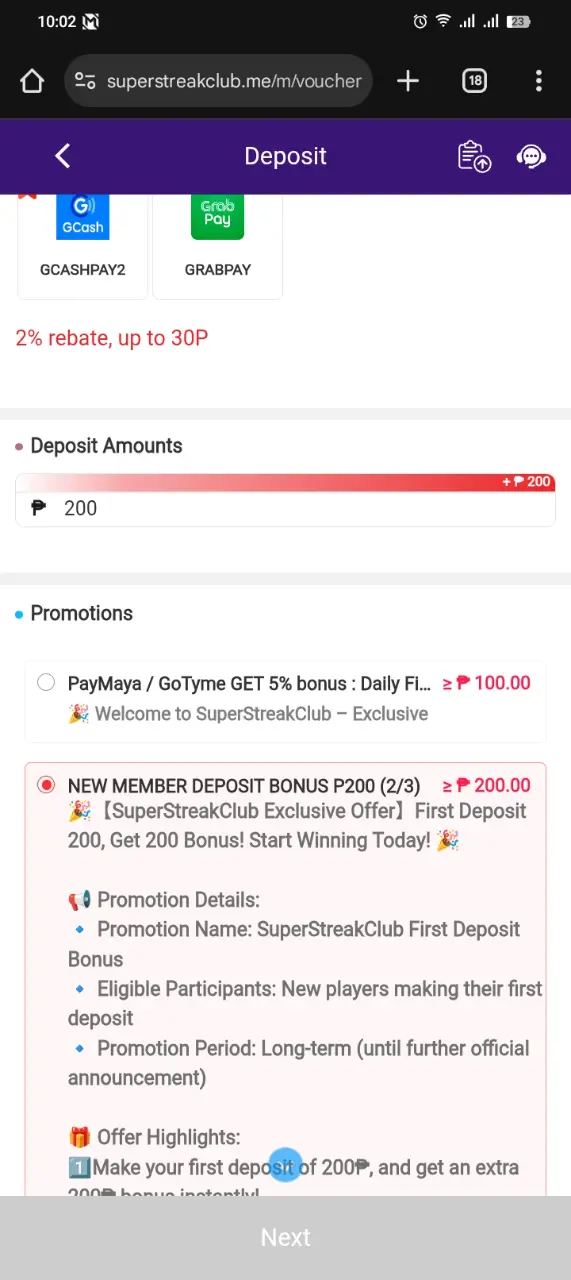Screen dimensions: 571x1280
Task: Open a new browser tab
Action: (408, 81)
